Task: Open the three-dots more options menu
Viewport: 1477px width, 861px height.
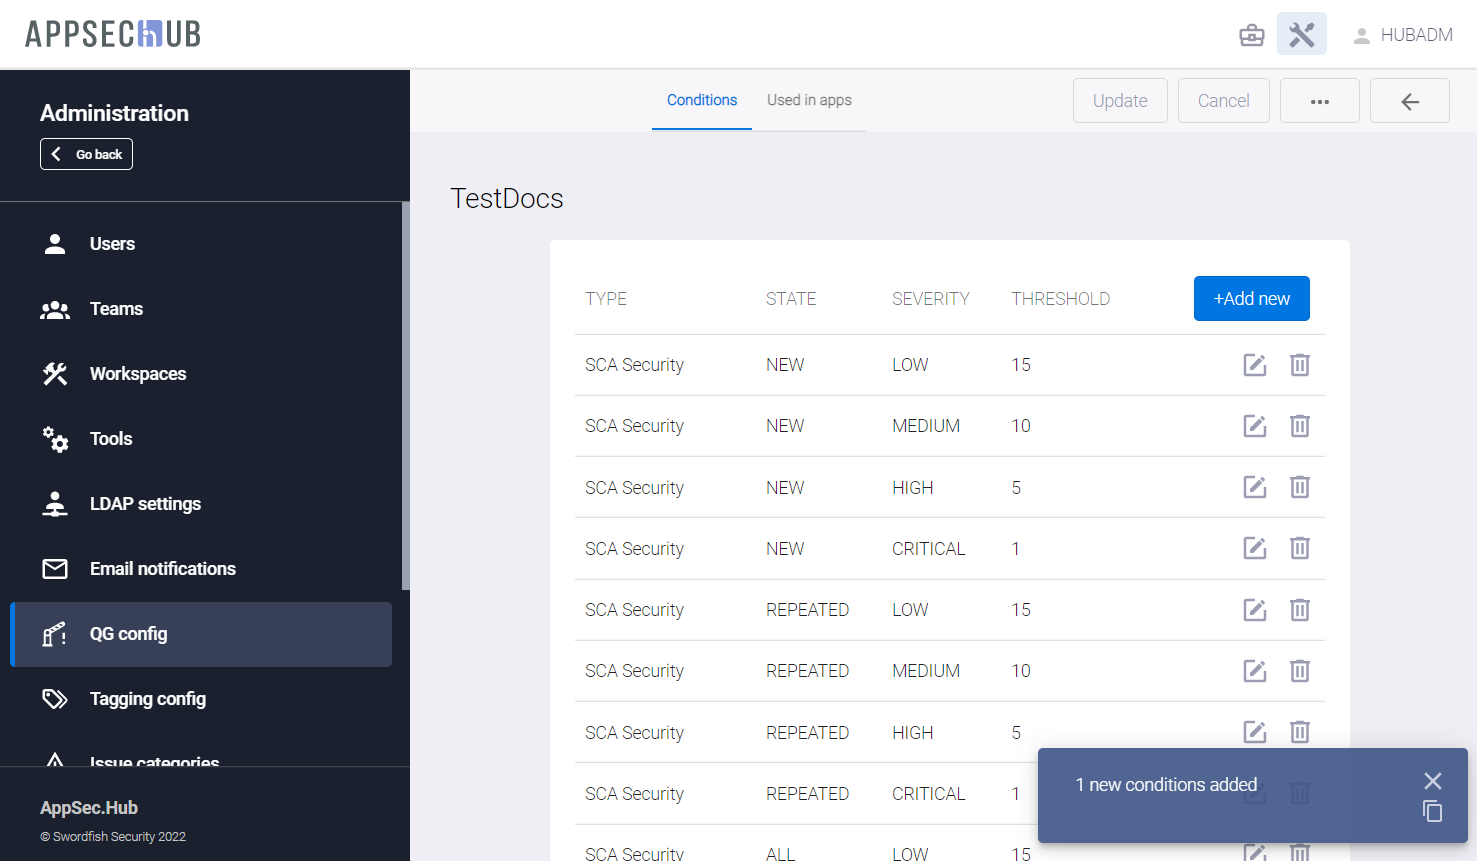Action: 1319,101
